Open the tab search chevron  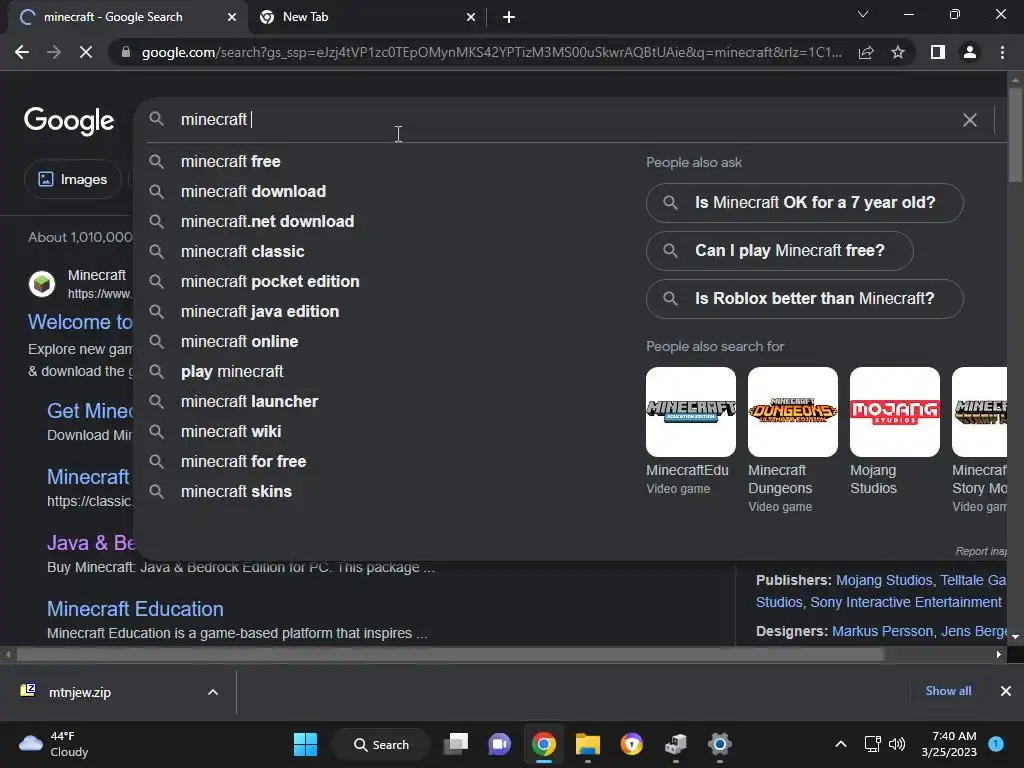[x=863, y=14]
